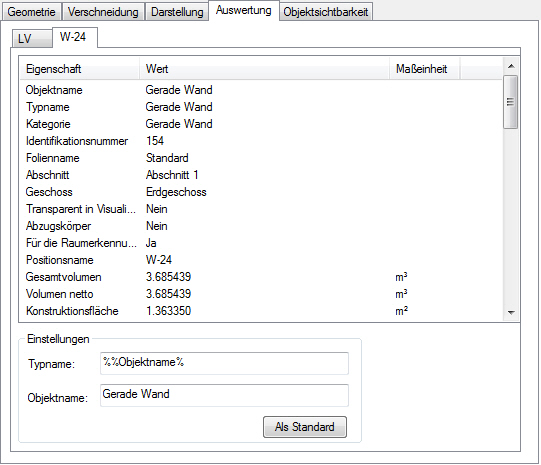The height and width of the screenshot is (465, 541).
Task: Focus the Typname input field
Action: click(224, 363)
